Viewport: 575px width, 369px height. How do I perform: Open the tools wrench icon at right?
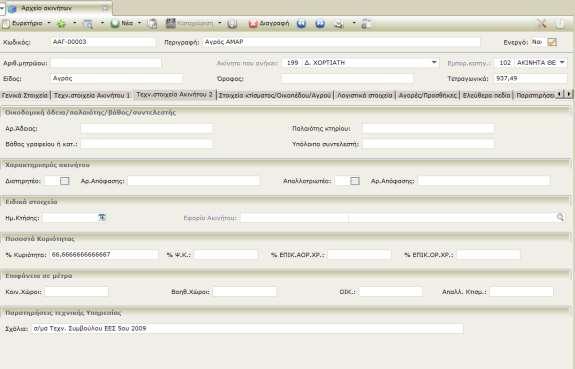pos(542,24)
